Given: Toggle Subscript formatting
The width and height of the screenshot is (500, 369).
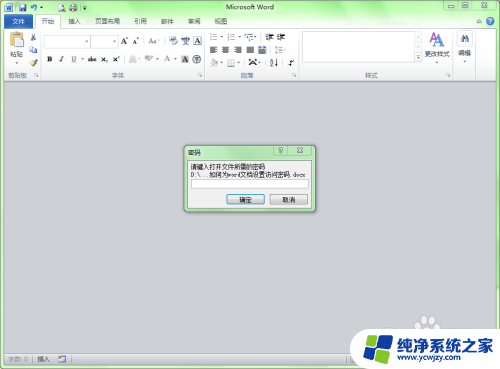Looking at the screenshot, I should click(104, 59).
